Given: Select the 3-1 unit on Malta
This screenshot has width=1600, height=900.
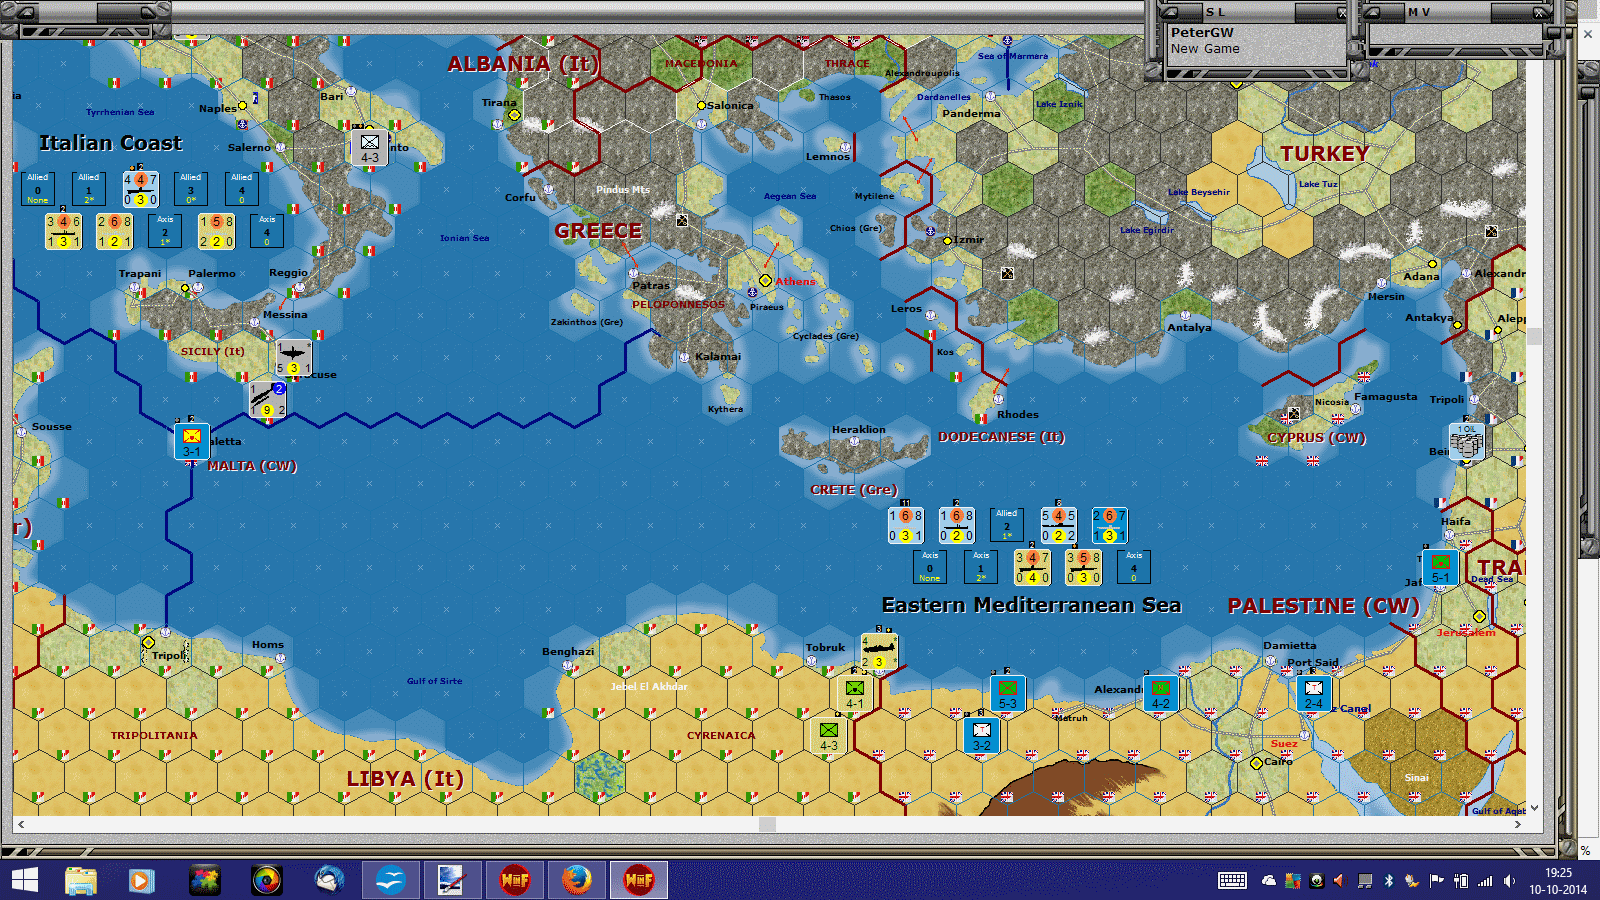Looking at the screenshot, I should pyautogui.click(x=191, y=442).
